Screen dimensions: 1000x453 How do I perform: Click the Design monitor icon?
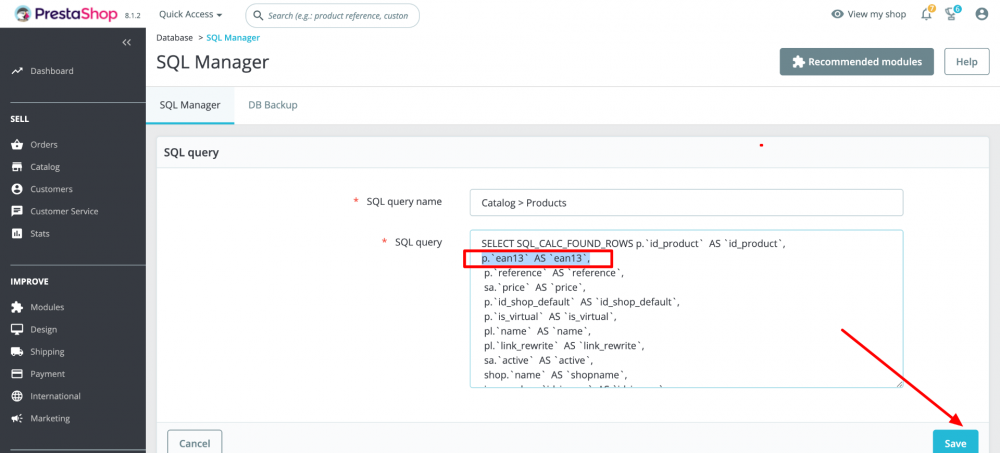[17, 330]
